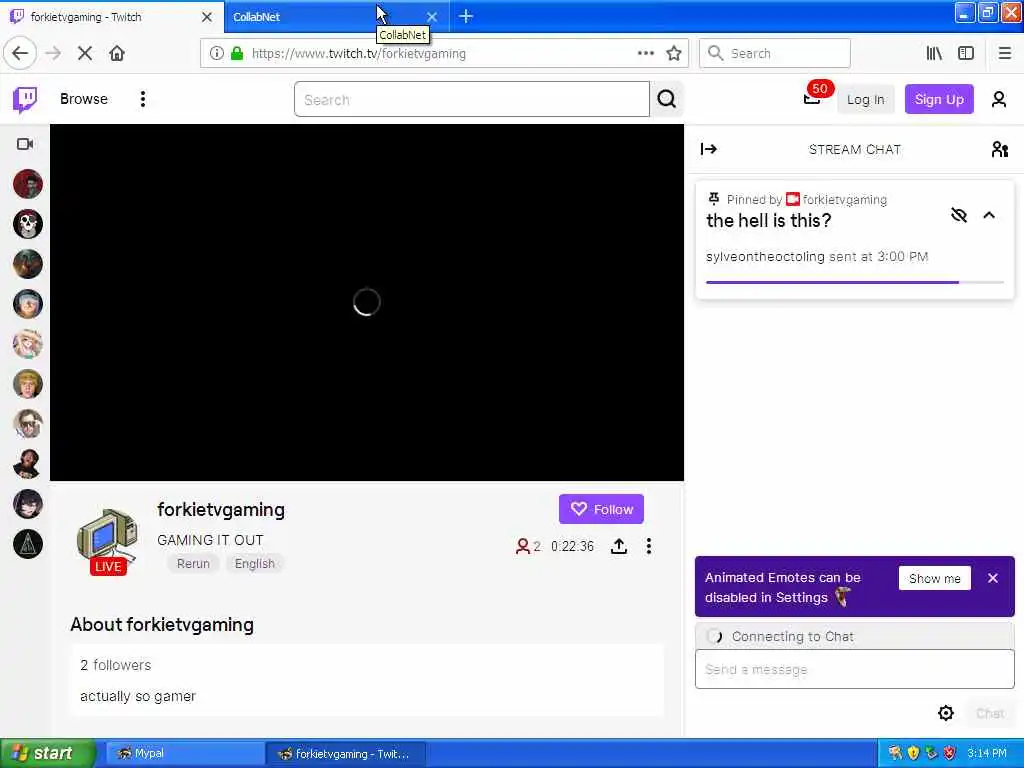Viewport: 1024px width, 768px height.
Task: Toggle the browser sidebar view
Action: click(966, 54)
